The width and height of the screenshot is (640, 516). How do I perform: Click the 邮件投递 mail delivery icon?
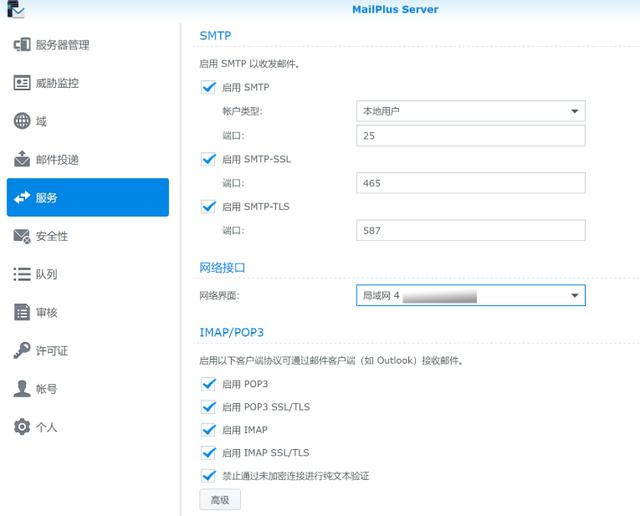pyautogui.click(x=22, y=159)
